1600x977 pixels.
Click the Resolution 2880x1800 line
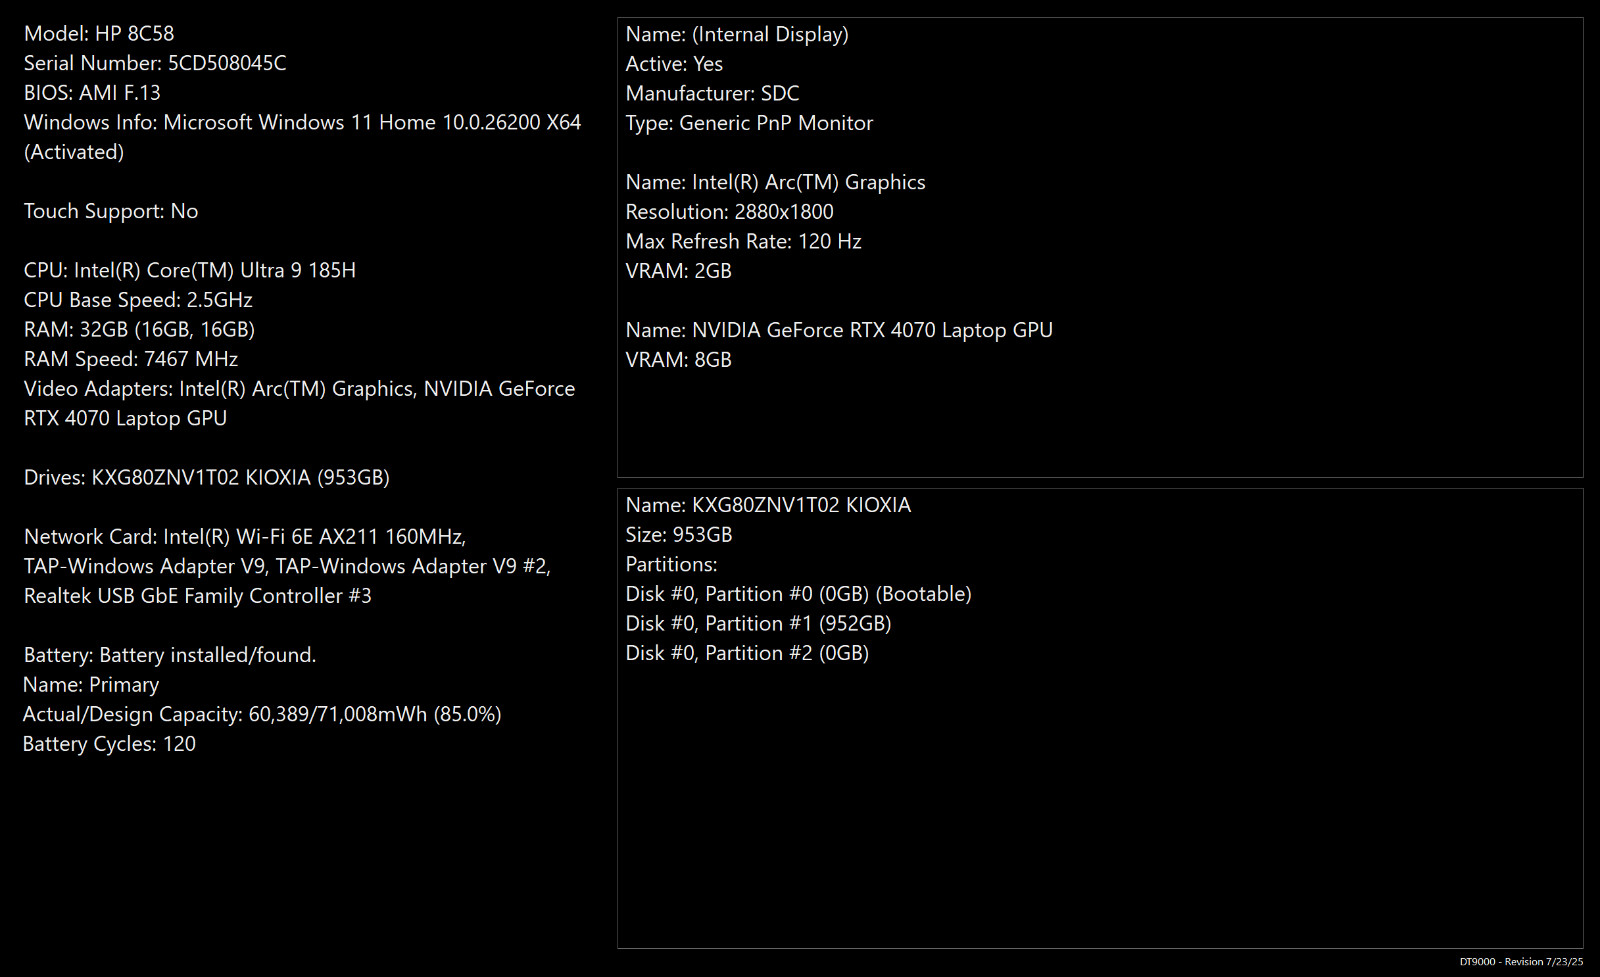[730, 212]
